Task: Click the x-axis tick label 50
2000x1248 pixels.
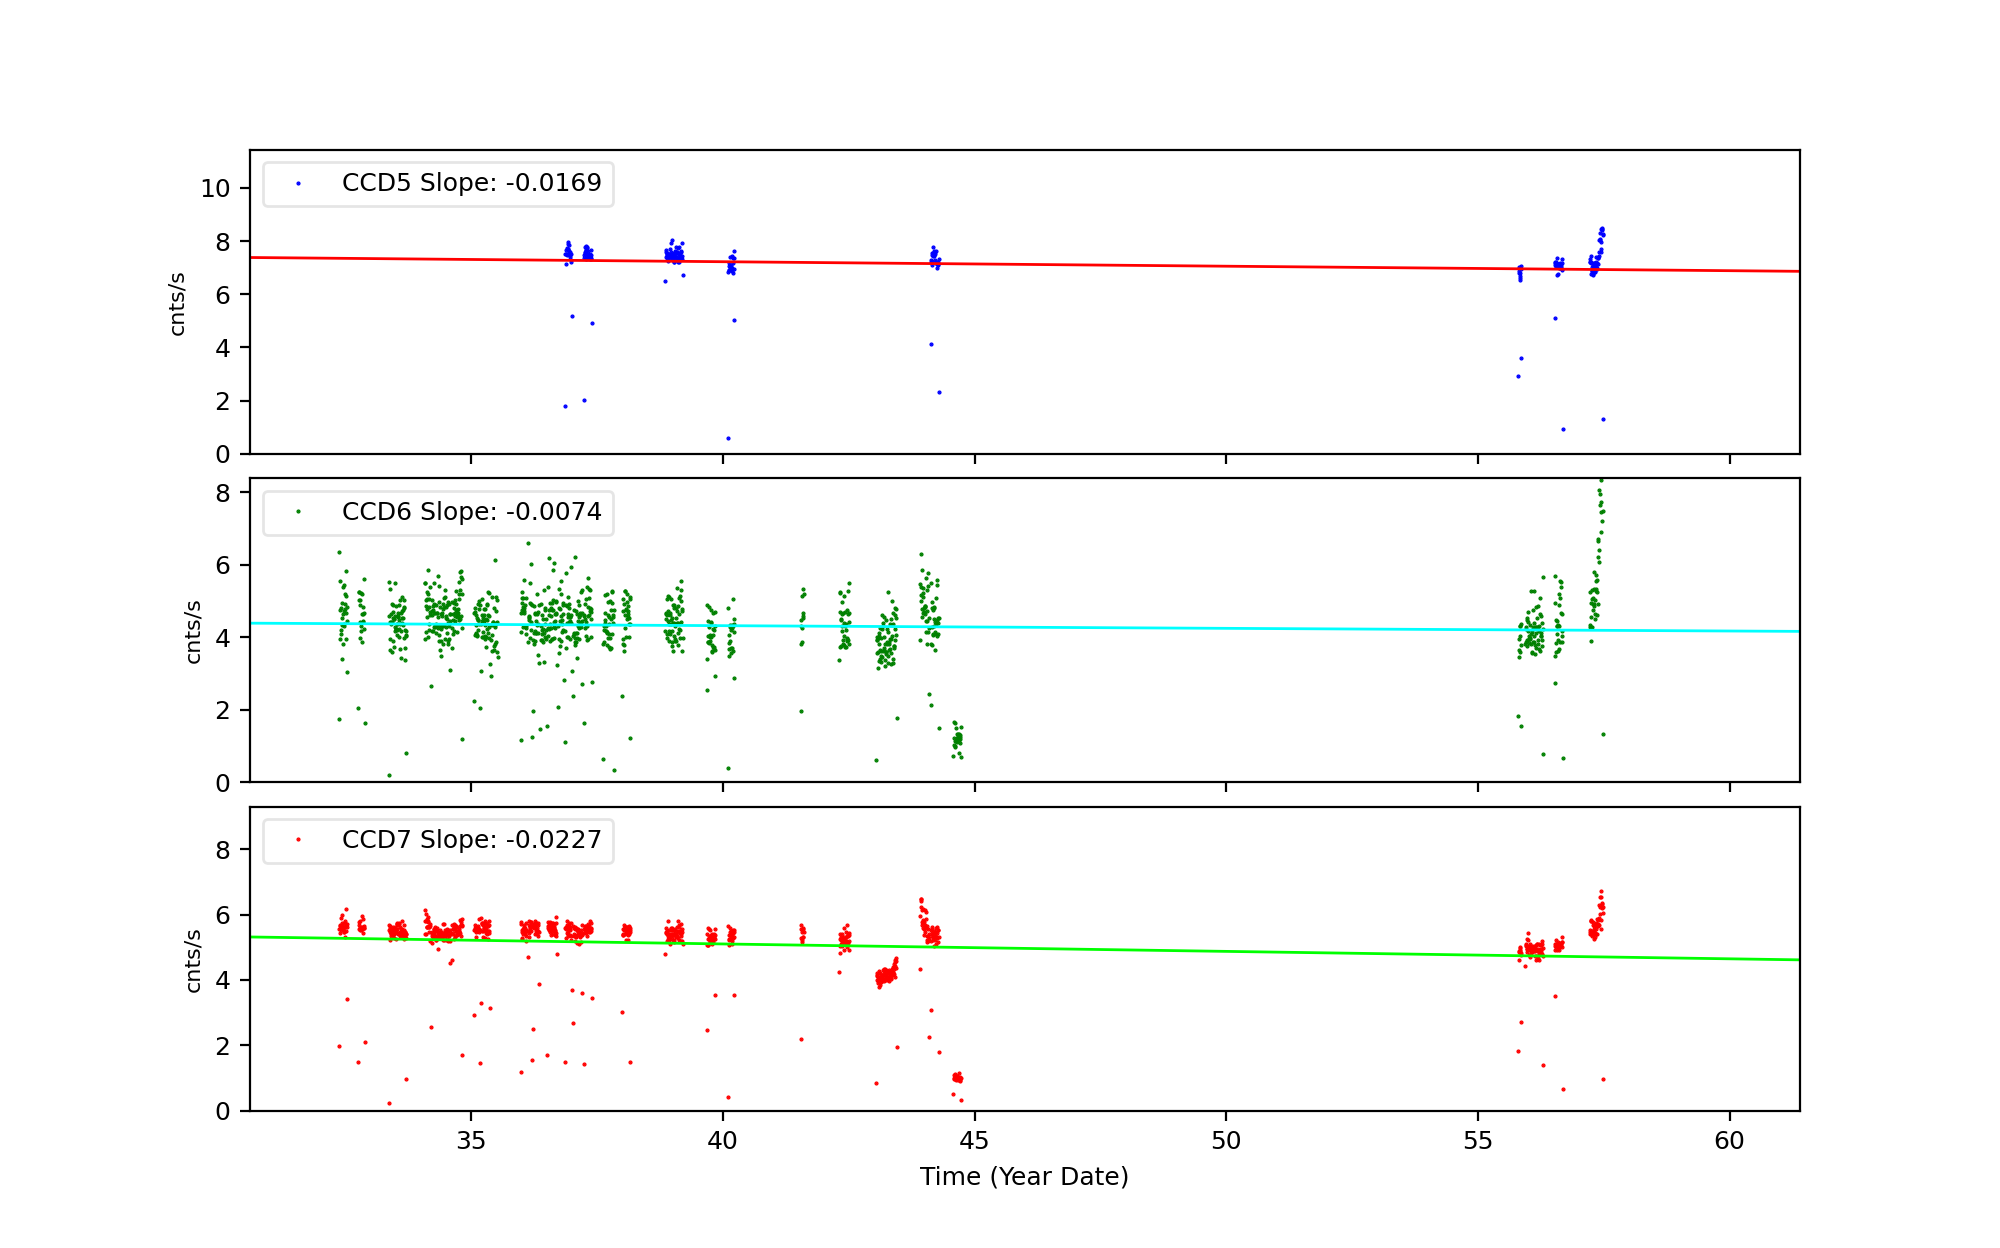Action: coord(1226,1141)
